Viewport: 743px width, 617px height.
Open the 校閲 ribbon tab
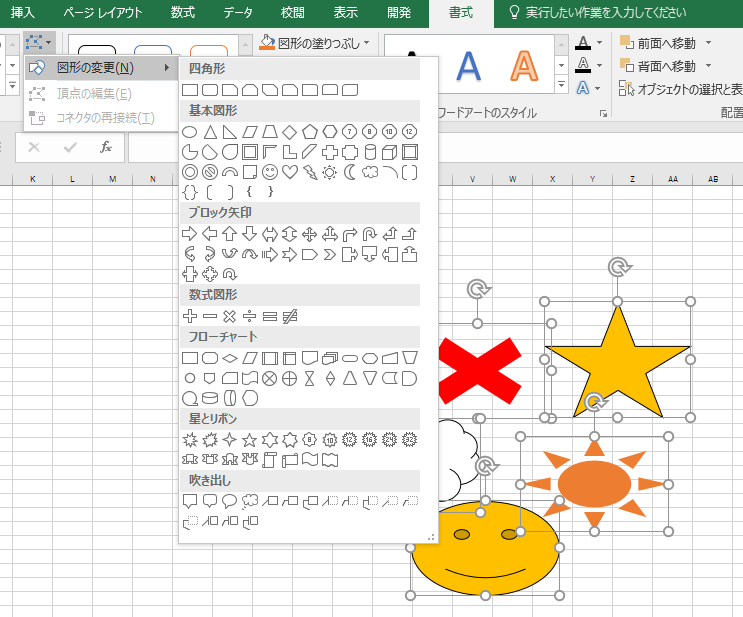(x=292, y=12)
